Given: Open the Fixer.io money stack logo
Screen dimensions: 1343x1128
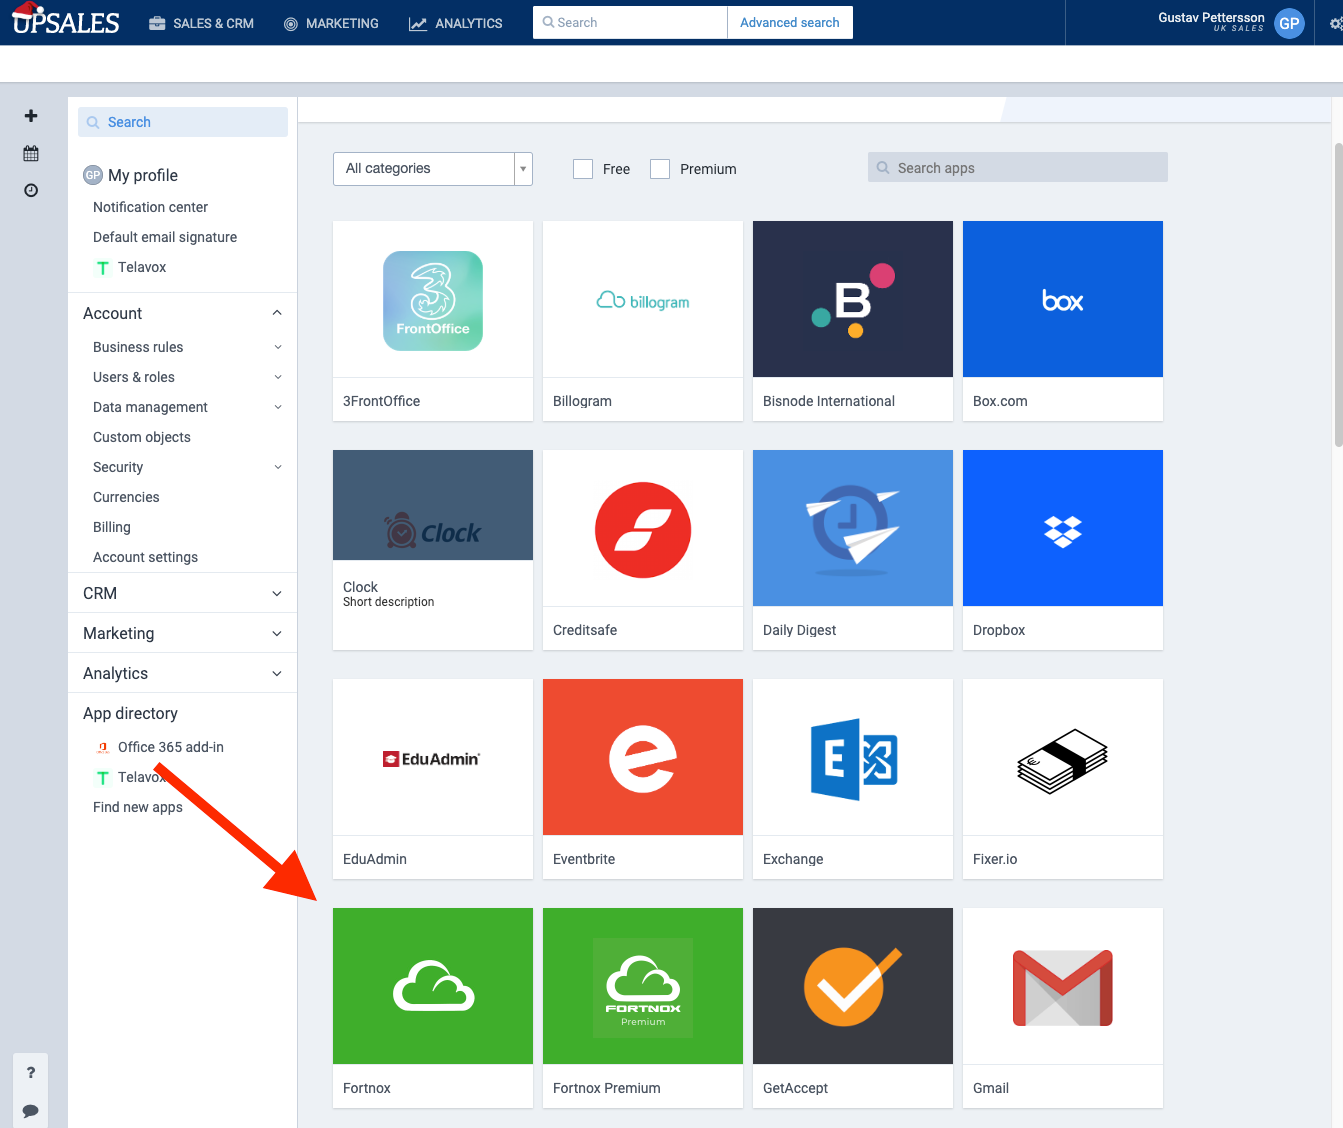Looking at the screenshot, I should tap(1063, 761).
